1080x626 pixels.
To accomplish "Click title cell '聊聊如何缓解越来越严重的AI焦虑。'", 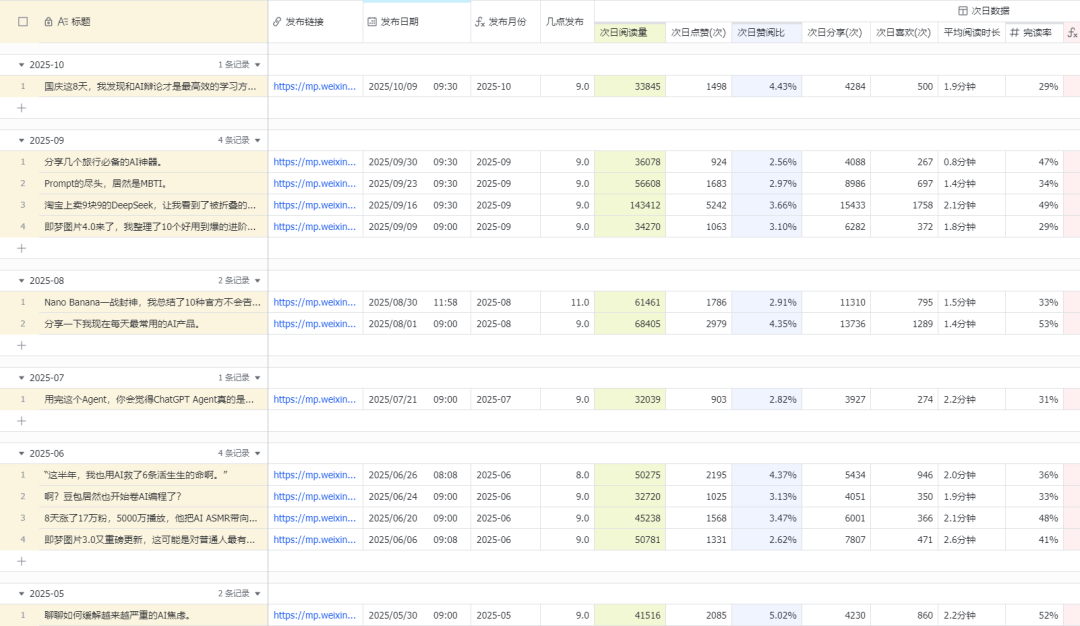I will [x=152, y=616].
